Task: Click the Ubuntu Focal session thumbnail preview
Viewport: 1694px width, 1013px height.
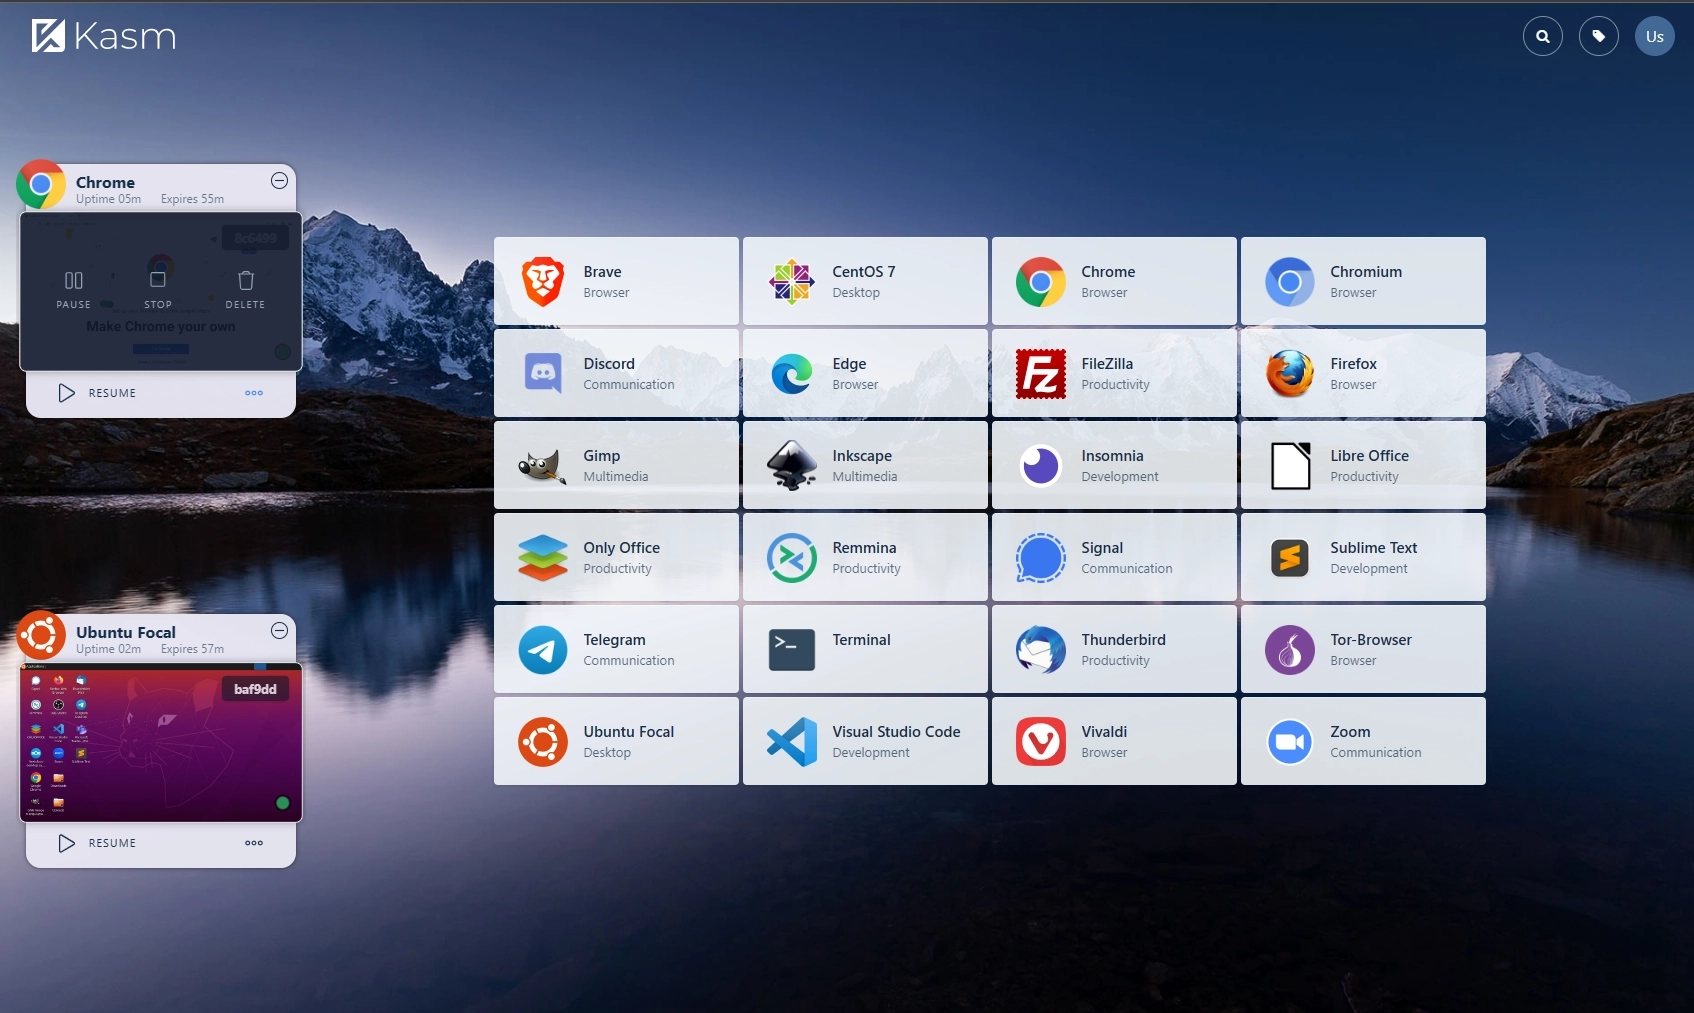Action: click(161, 742)
